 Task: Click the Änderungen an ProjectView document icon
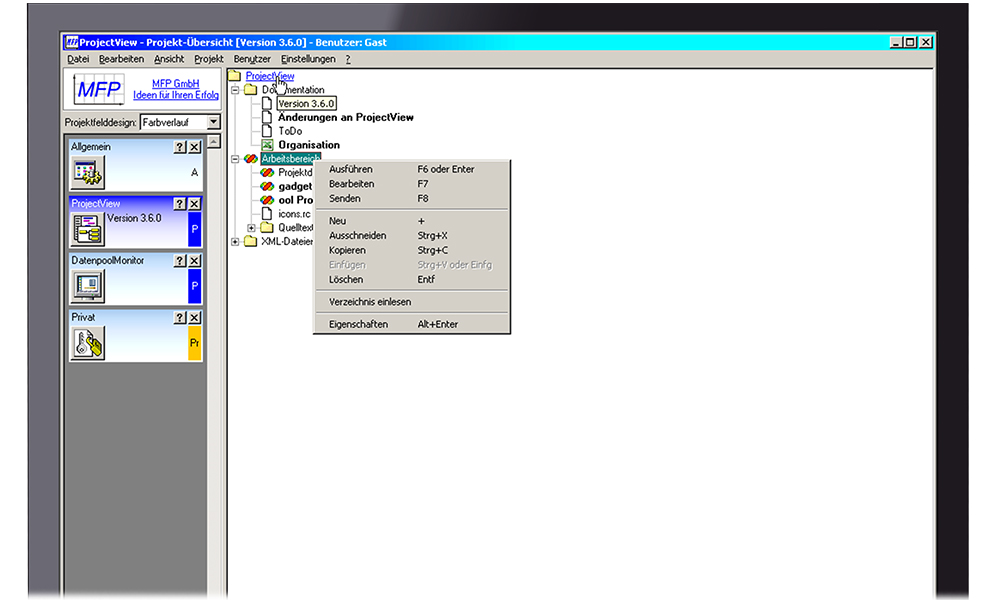267,117
